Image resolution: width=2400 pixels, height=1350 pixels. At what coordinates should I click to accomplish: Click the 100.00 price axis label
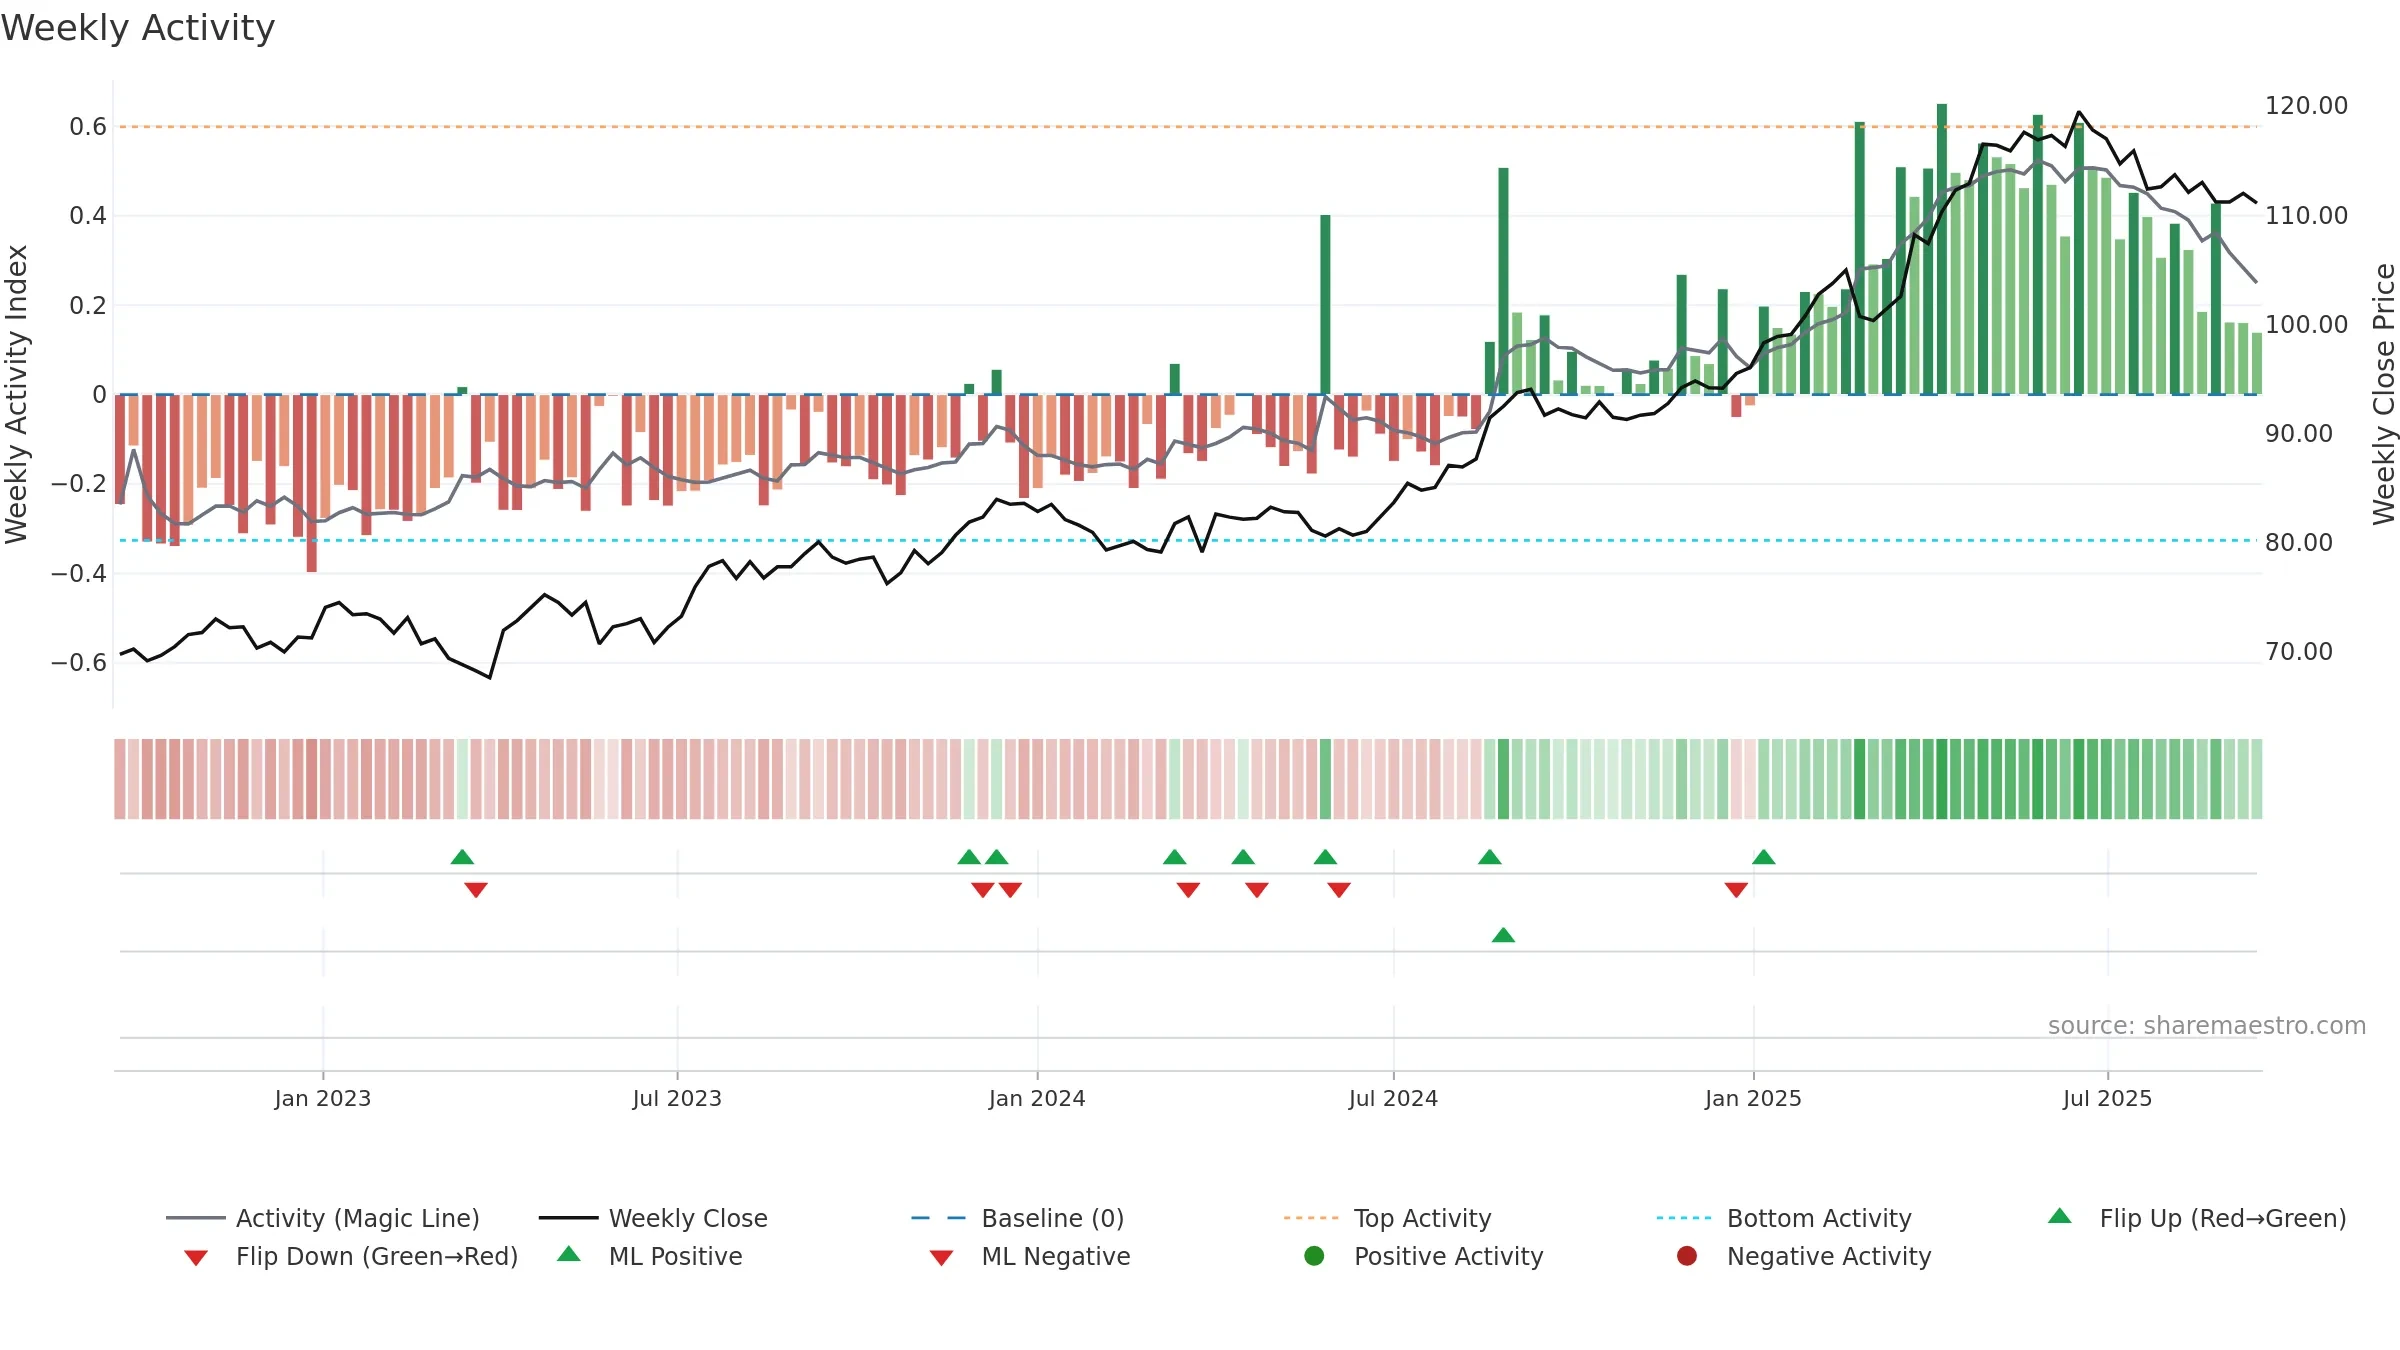pos(2306,325)
